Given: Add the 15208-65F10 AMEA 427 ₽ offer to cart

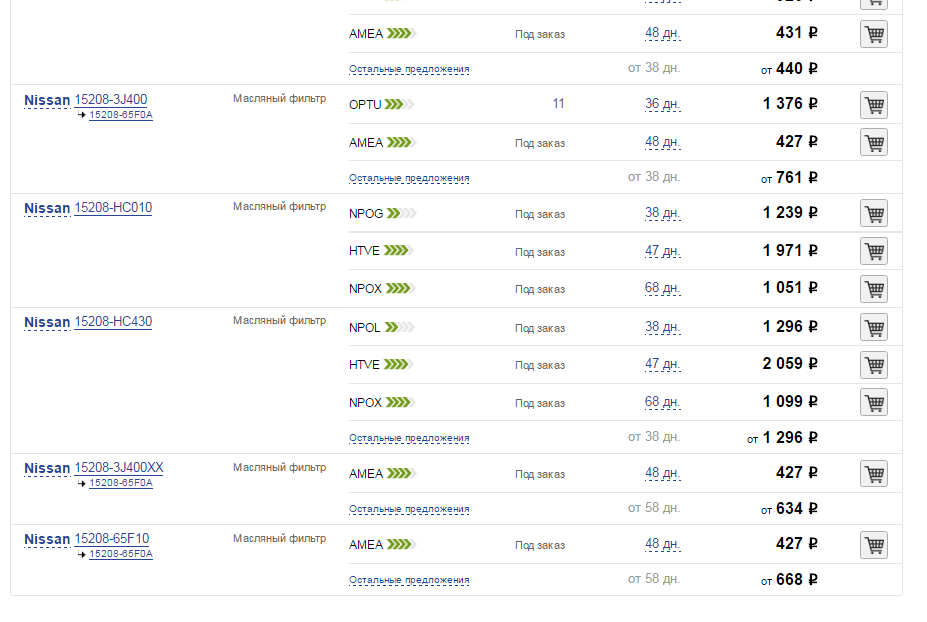Looking at the screenshot, I should click(874, 545).
